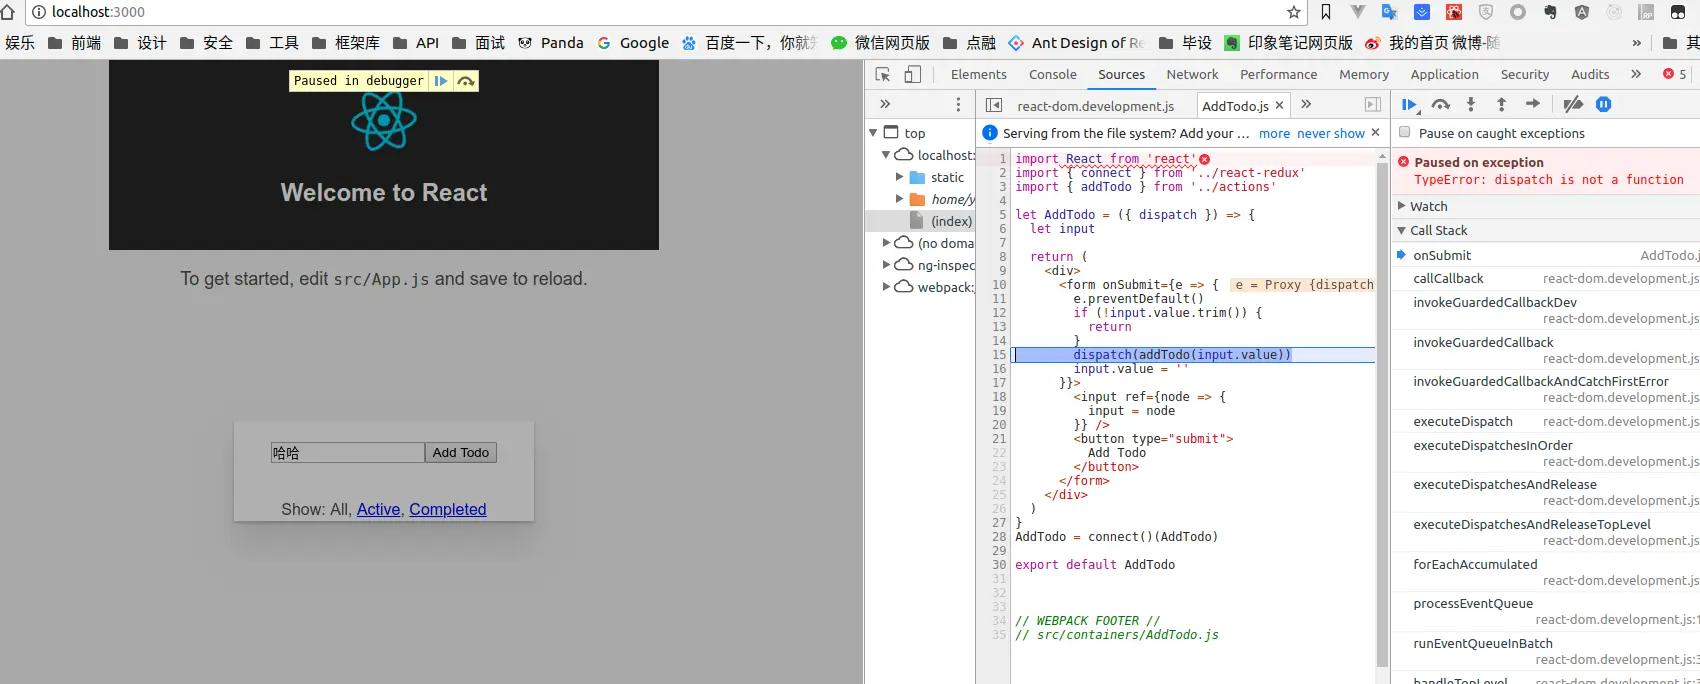The height and width of the screenshot is (684, 1700).
Task: Toggle the device toolbar icon
Action: click(912, 75)
